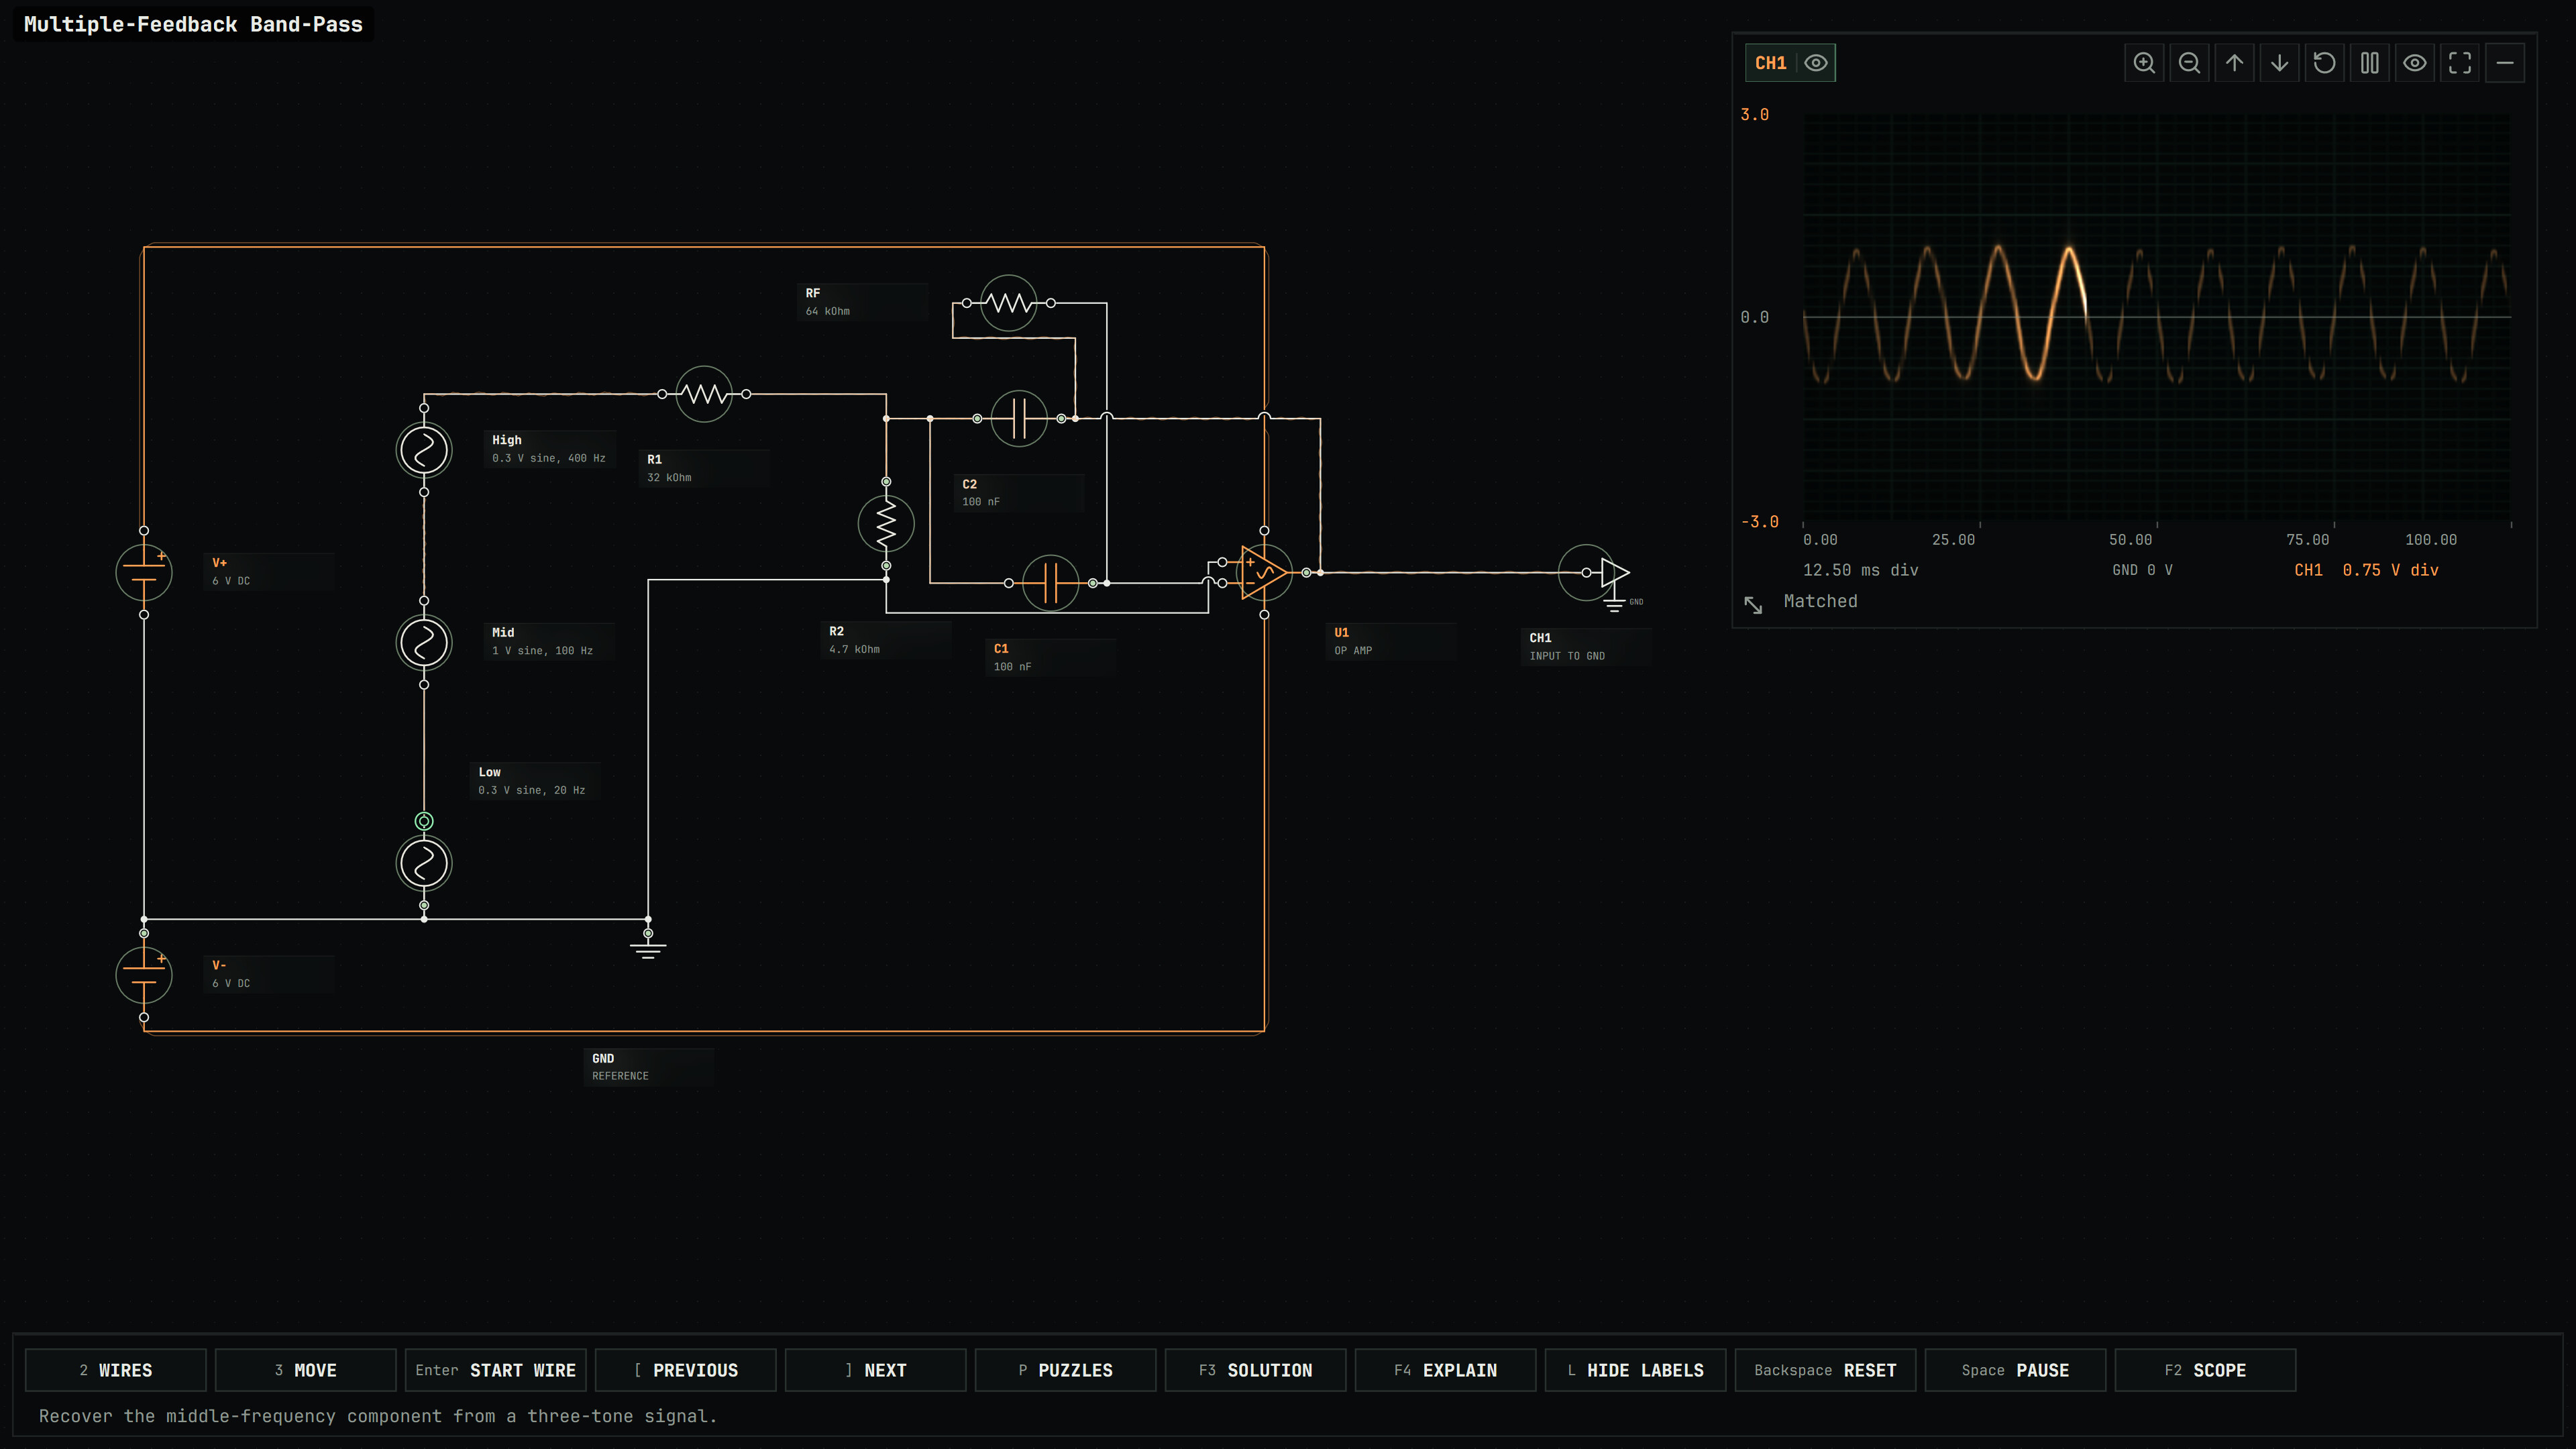Click the scope panel resize arrow icon

click(1753, 604)
